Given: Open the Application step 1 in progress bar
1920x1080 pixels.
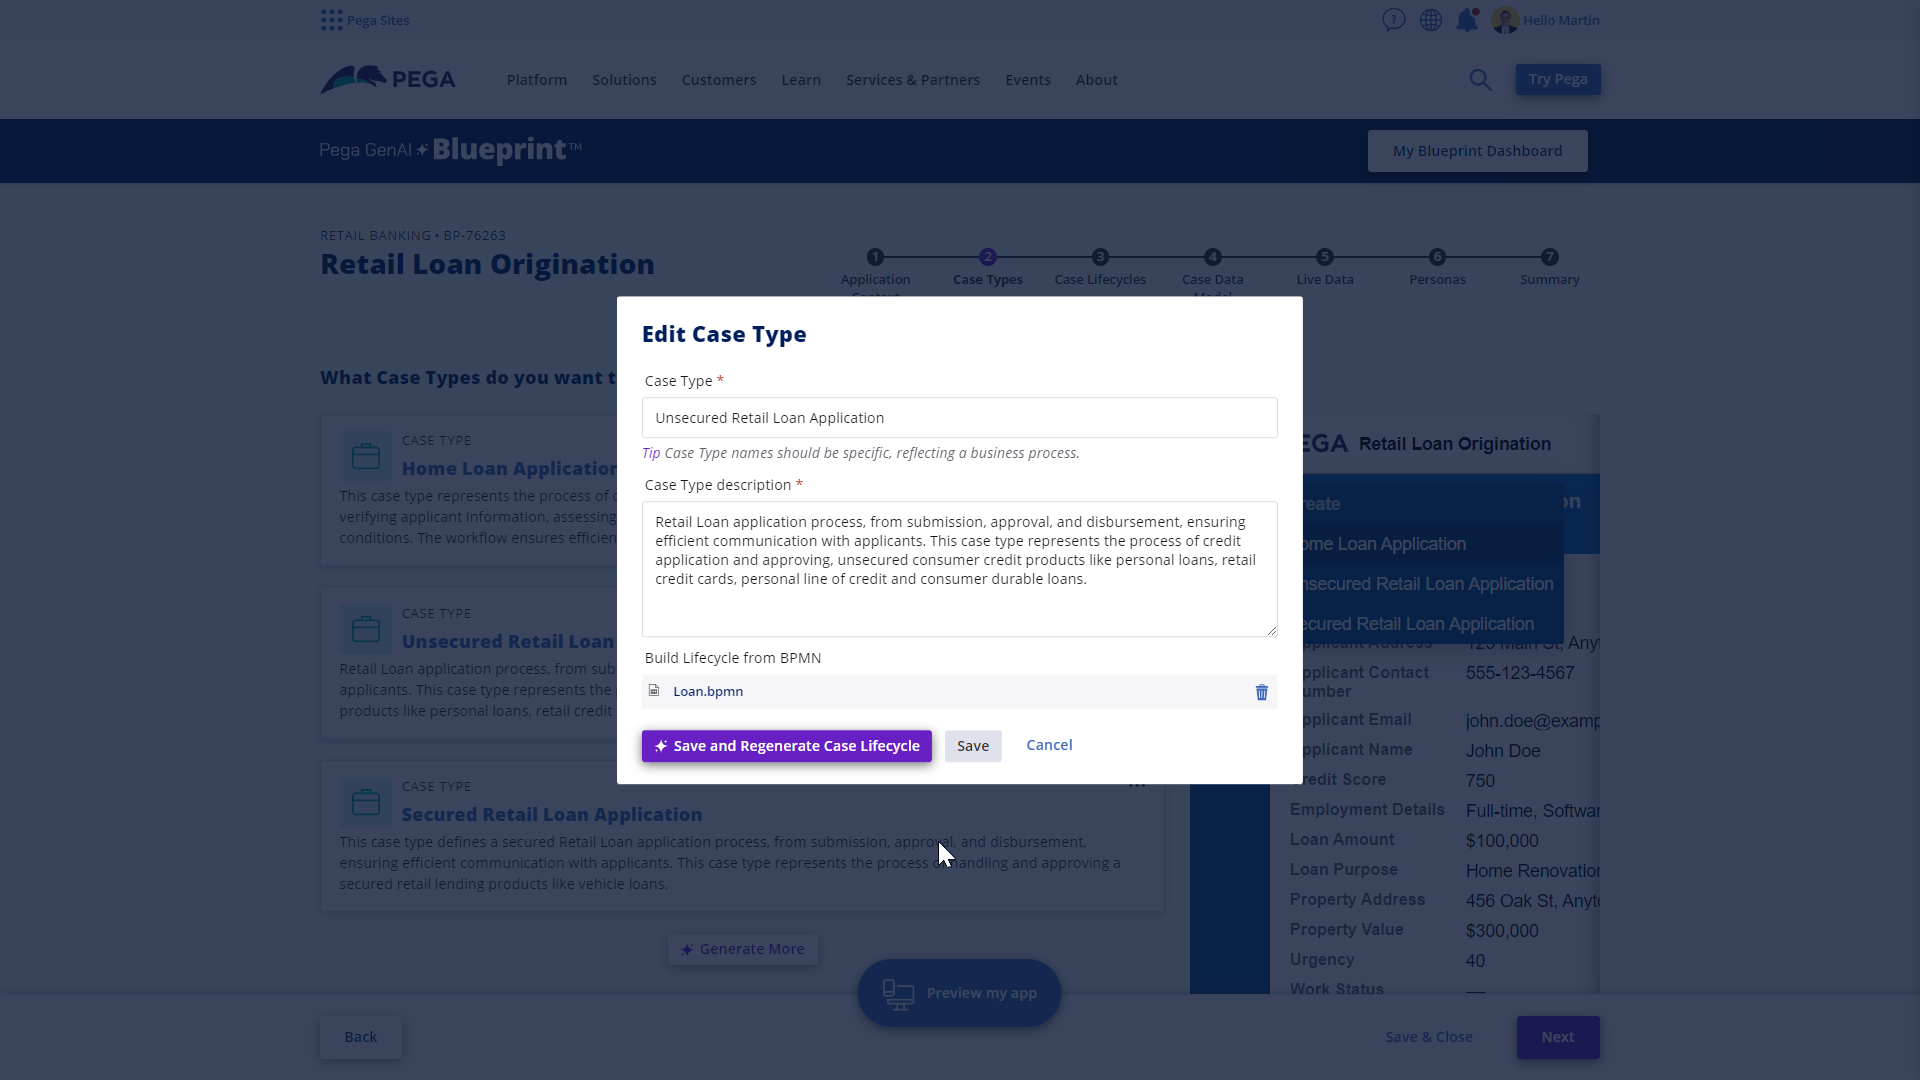Looking at the screenshot, I should [876, 256].
